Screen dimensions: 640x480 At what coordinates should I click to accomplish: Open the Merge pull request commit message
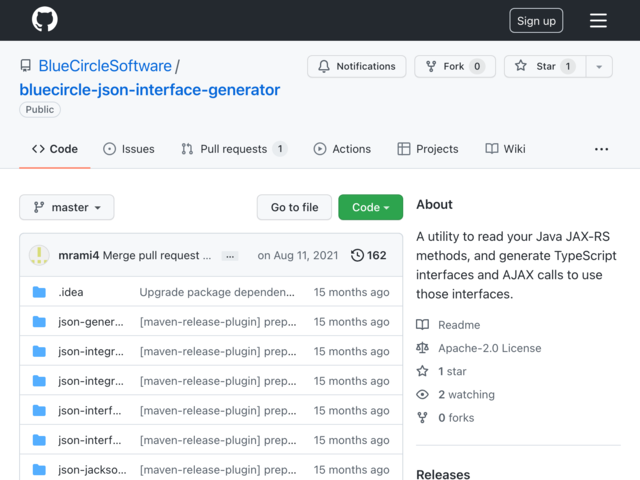click(157, 256)
